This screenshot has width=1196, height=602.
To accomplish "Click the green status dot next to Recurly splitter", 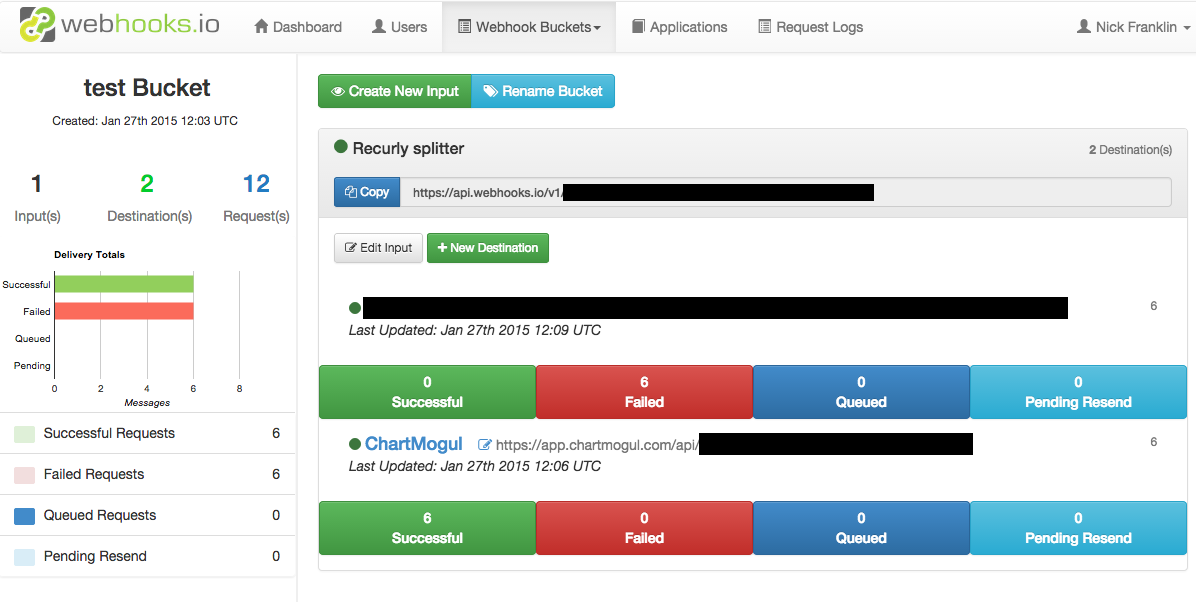I will coord(341,146).
